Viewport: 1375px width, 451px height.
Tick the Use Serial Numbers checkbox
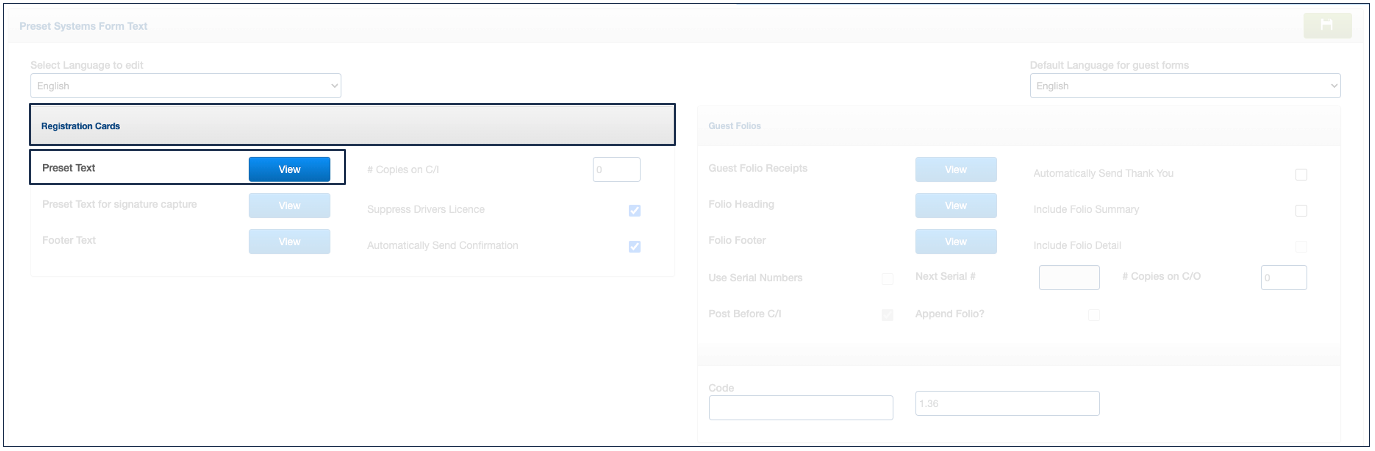tap(887, 279)
